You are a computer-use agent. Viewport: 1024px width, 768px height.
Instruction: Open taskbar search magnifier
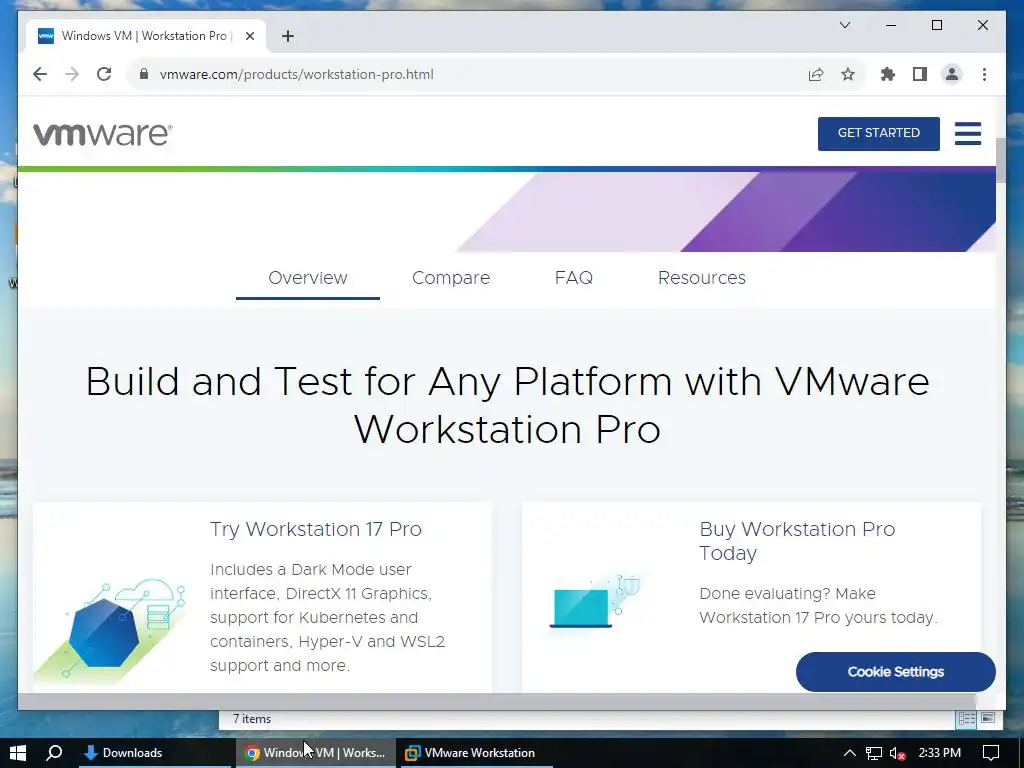(x=55, y=753)
